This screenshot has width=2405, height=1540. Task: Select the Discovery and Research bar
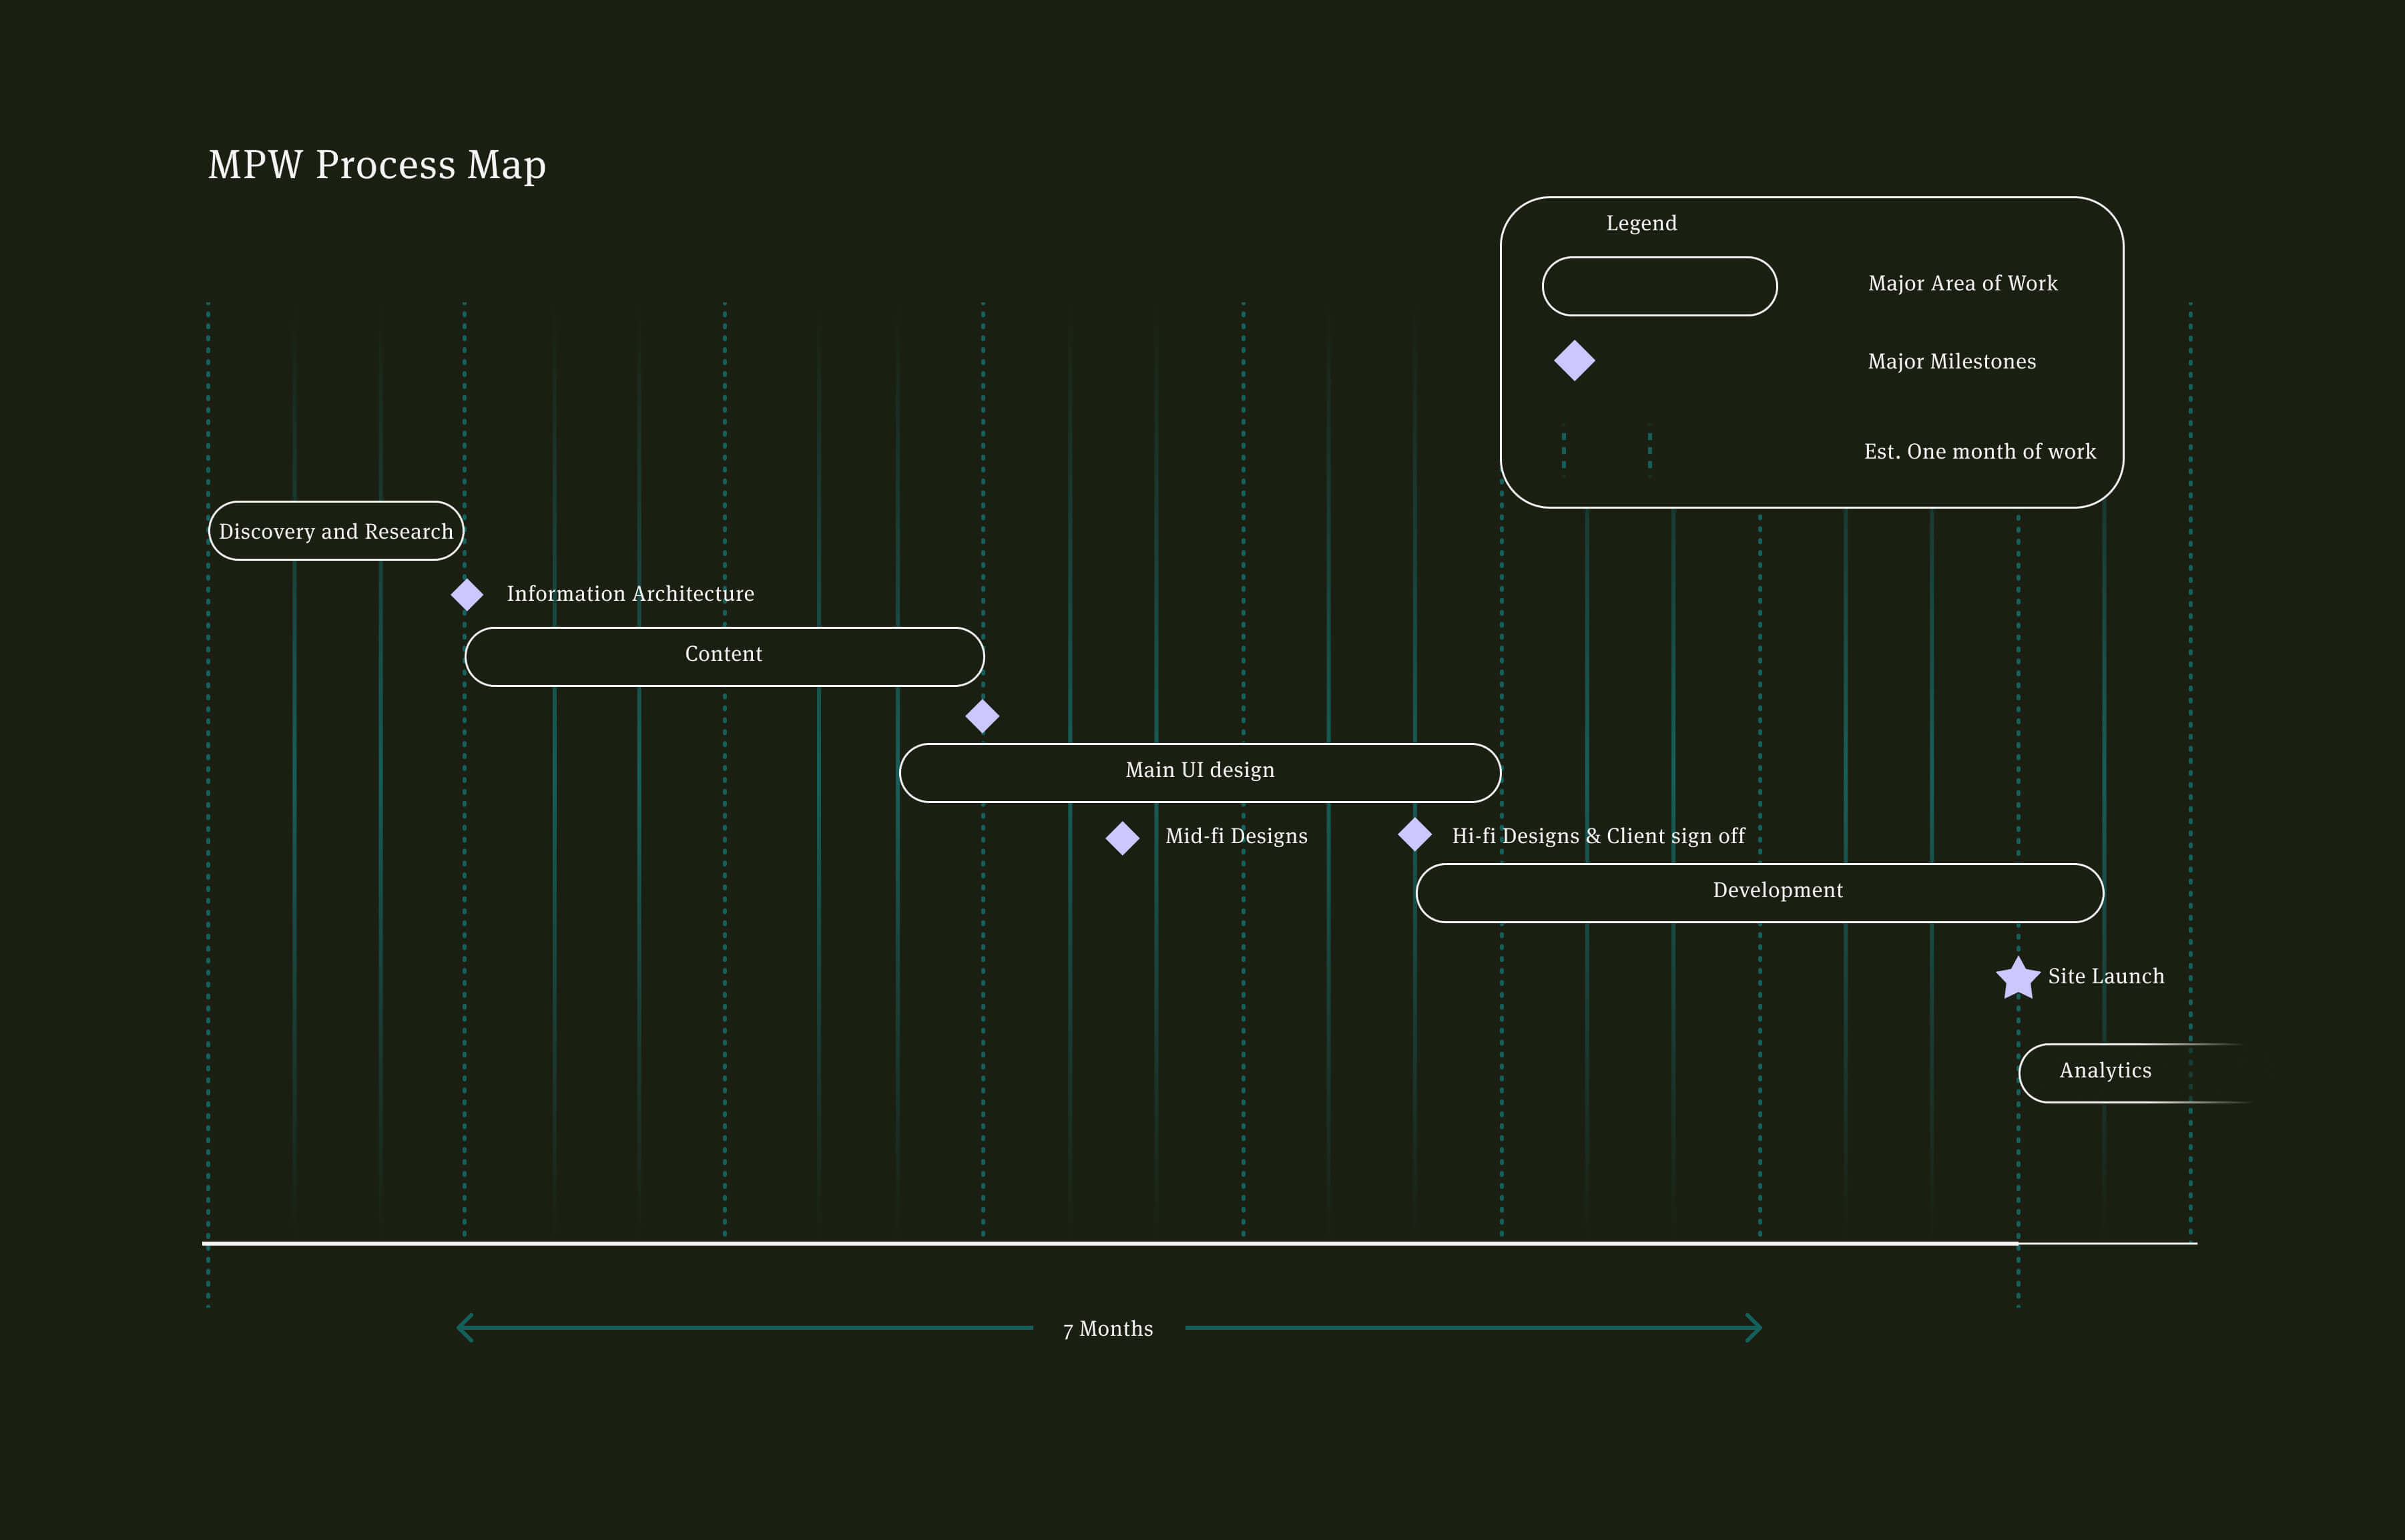(x=336, y=531)
